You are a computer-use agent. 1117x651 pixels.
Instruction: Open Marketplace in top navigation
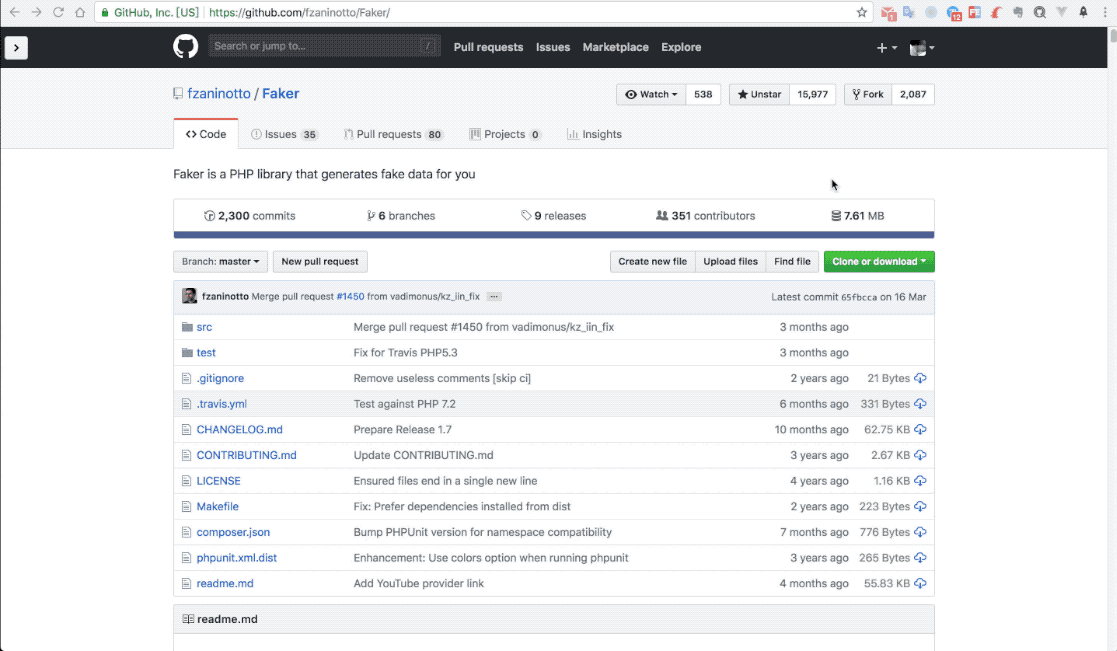[615, 47]
